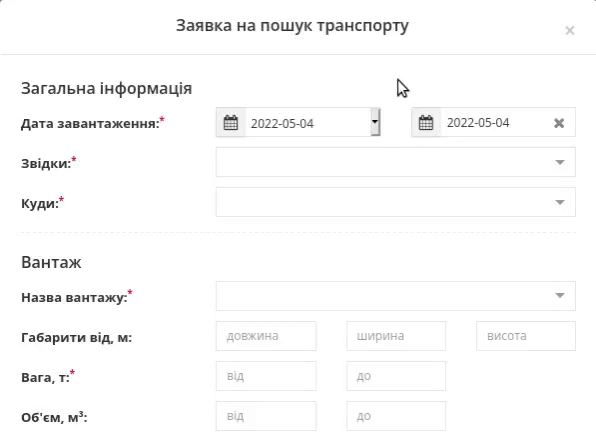
Task: Click the 'Вантаж' section heading
Action: pos(51,262)
